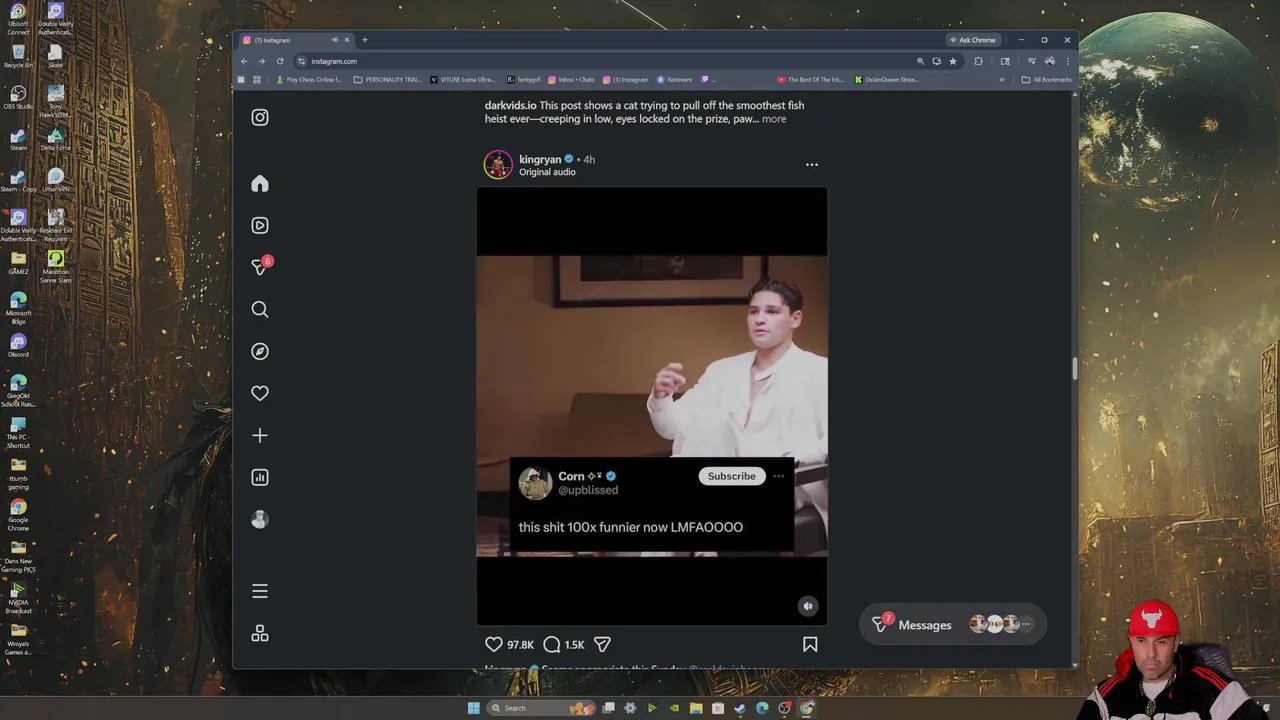Image resolution: width=1280 pixels, height=720 pixels.
Task: Click Ask Chrome button
Action: [x=972, y=40]
